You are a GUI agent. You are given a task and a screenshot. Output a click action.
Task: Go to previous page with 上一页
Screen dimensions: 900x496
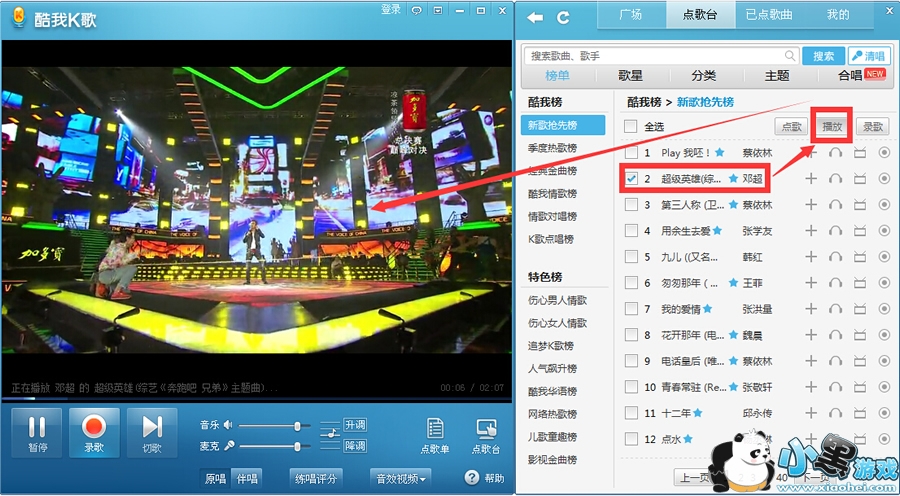[693, 478]
